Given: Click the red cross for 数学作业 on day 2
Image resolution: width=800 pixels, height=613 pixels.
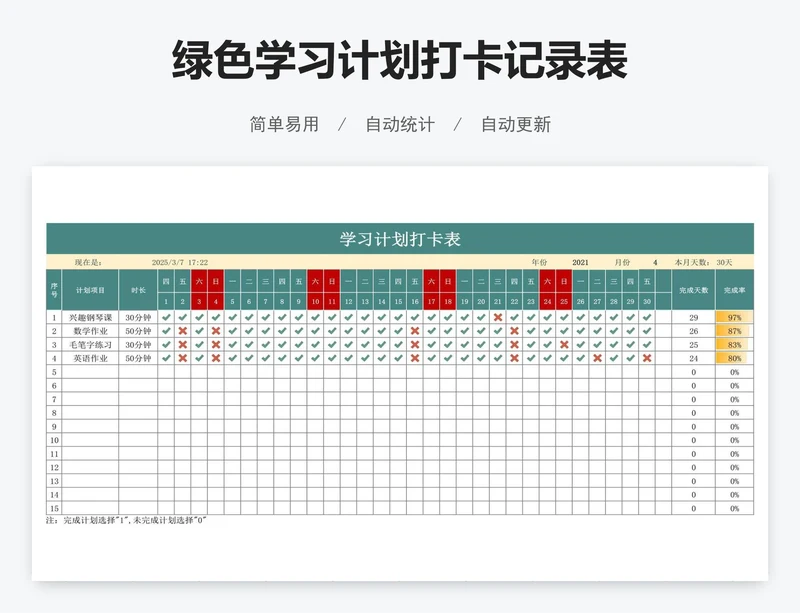Looking at the screenshot, I should [183, 331].
